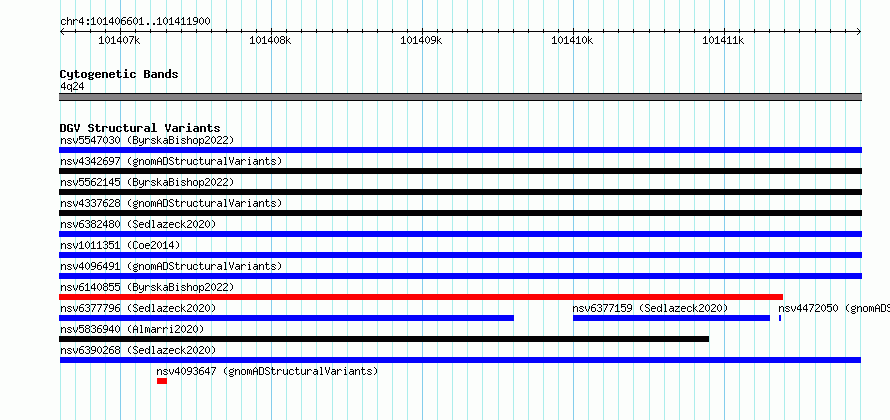
Task: Click the nsv5547030 (ByrskaBishop2022) label
Action: (146, 140)
